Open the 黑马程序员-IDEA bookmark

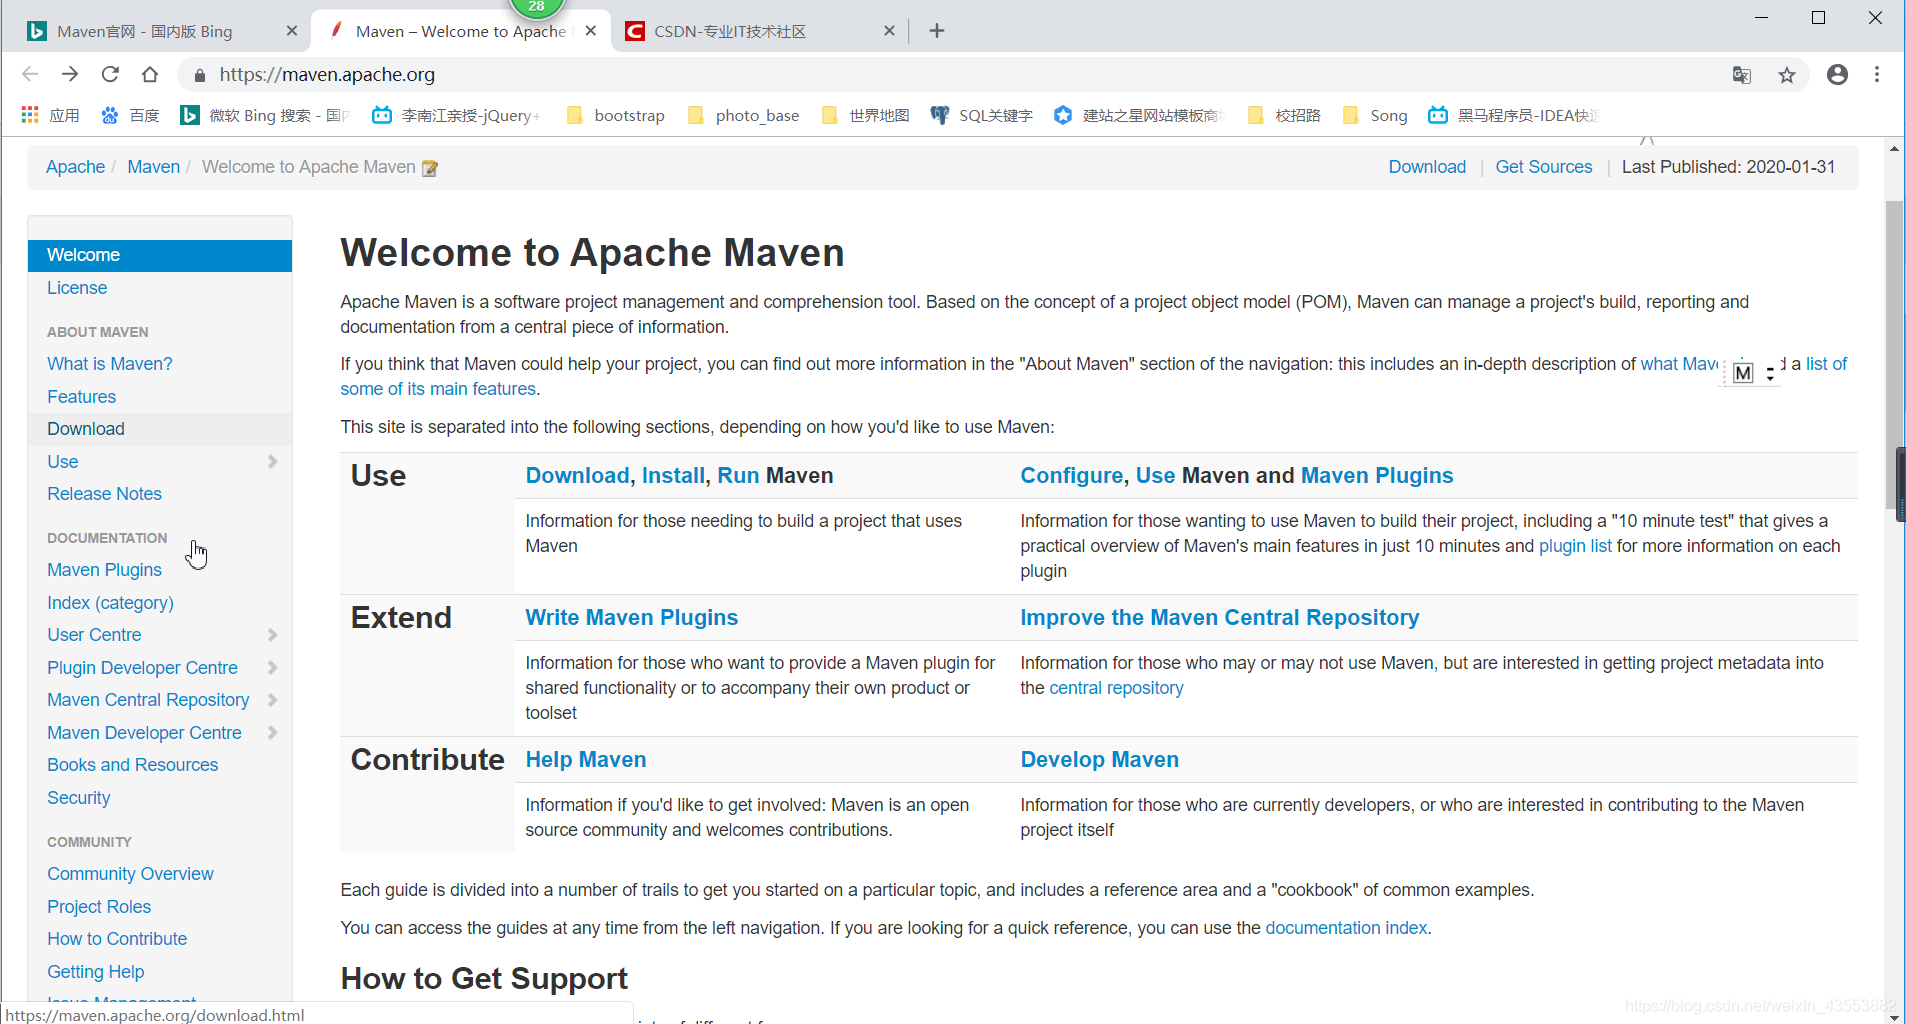1514,115
